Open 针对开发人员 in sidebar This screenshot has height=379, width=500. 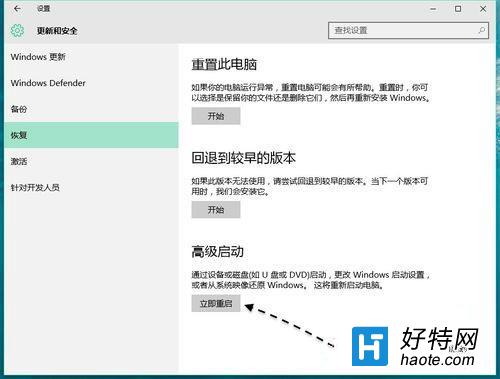coord(91,187)
